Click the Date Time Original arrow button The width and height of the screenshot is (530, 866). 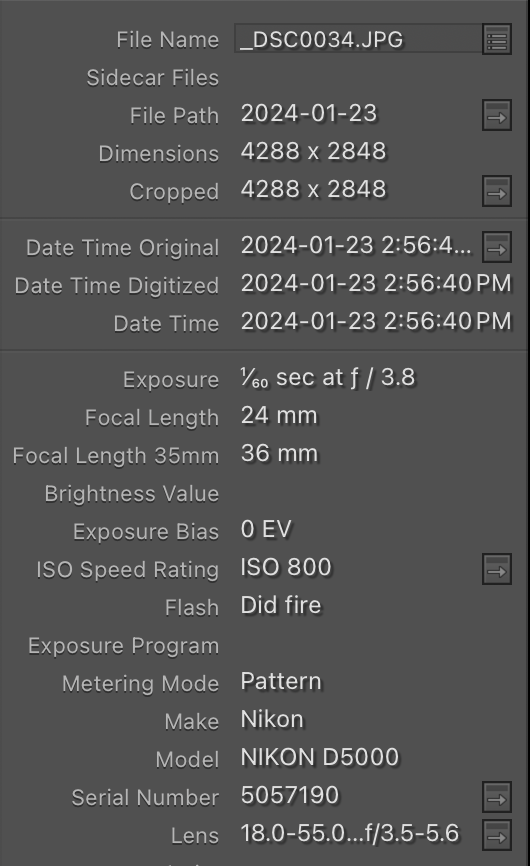497,247
